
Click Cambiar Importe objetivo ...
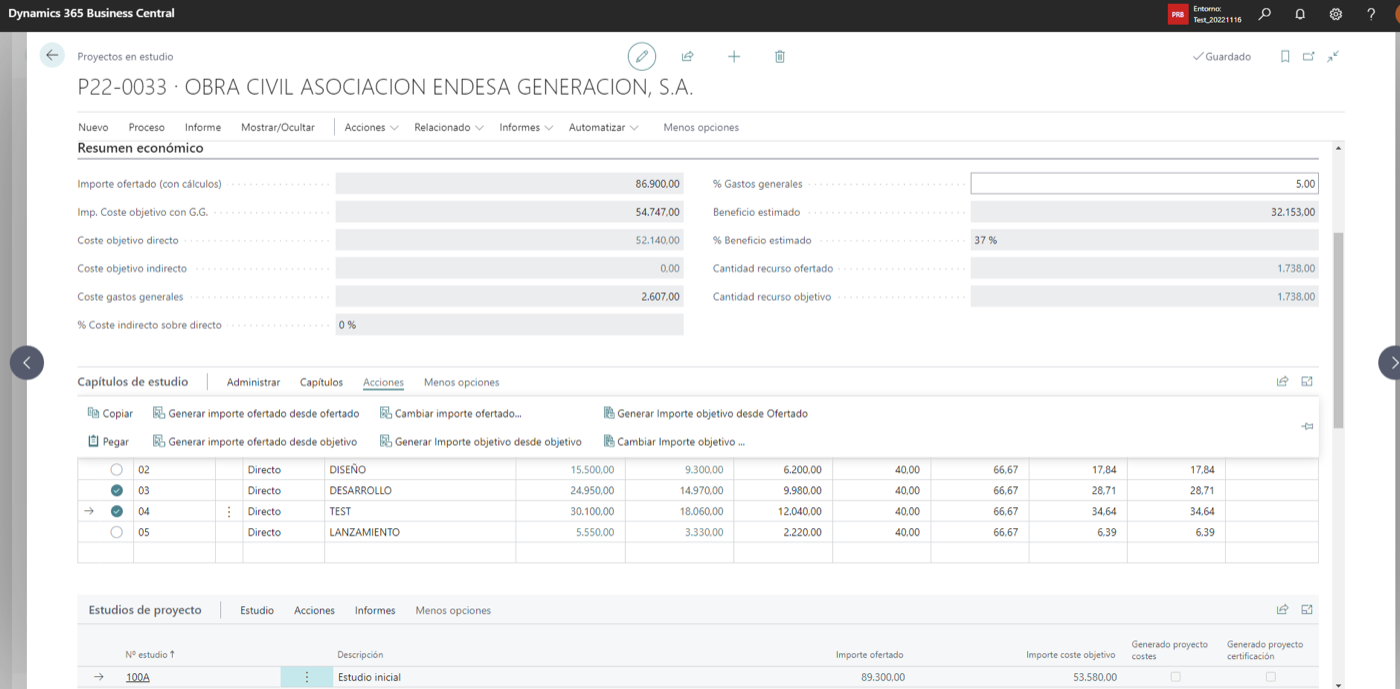674,441
